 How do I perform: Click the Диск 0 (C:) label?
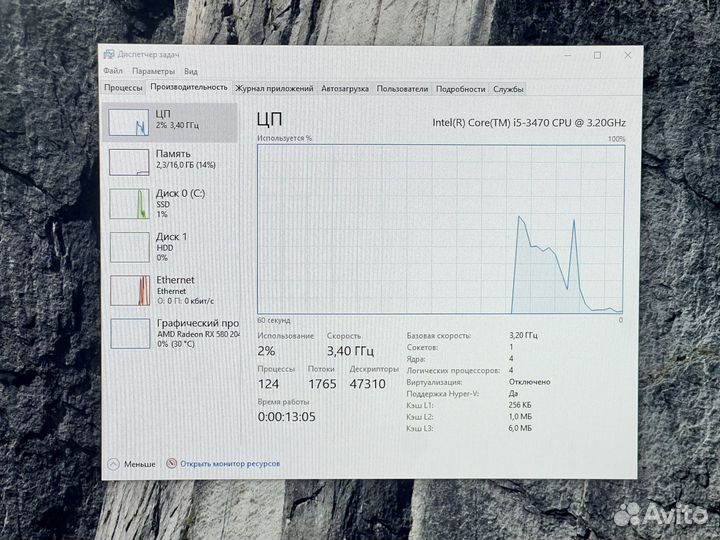click(x=180, y=193)
